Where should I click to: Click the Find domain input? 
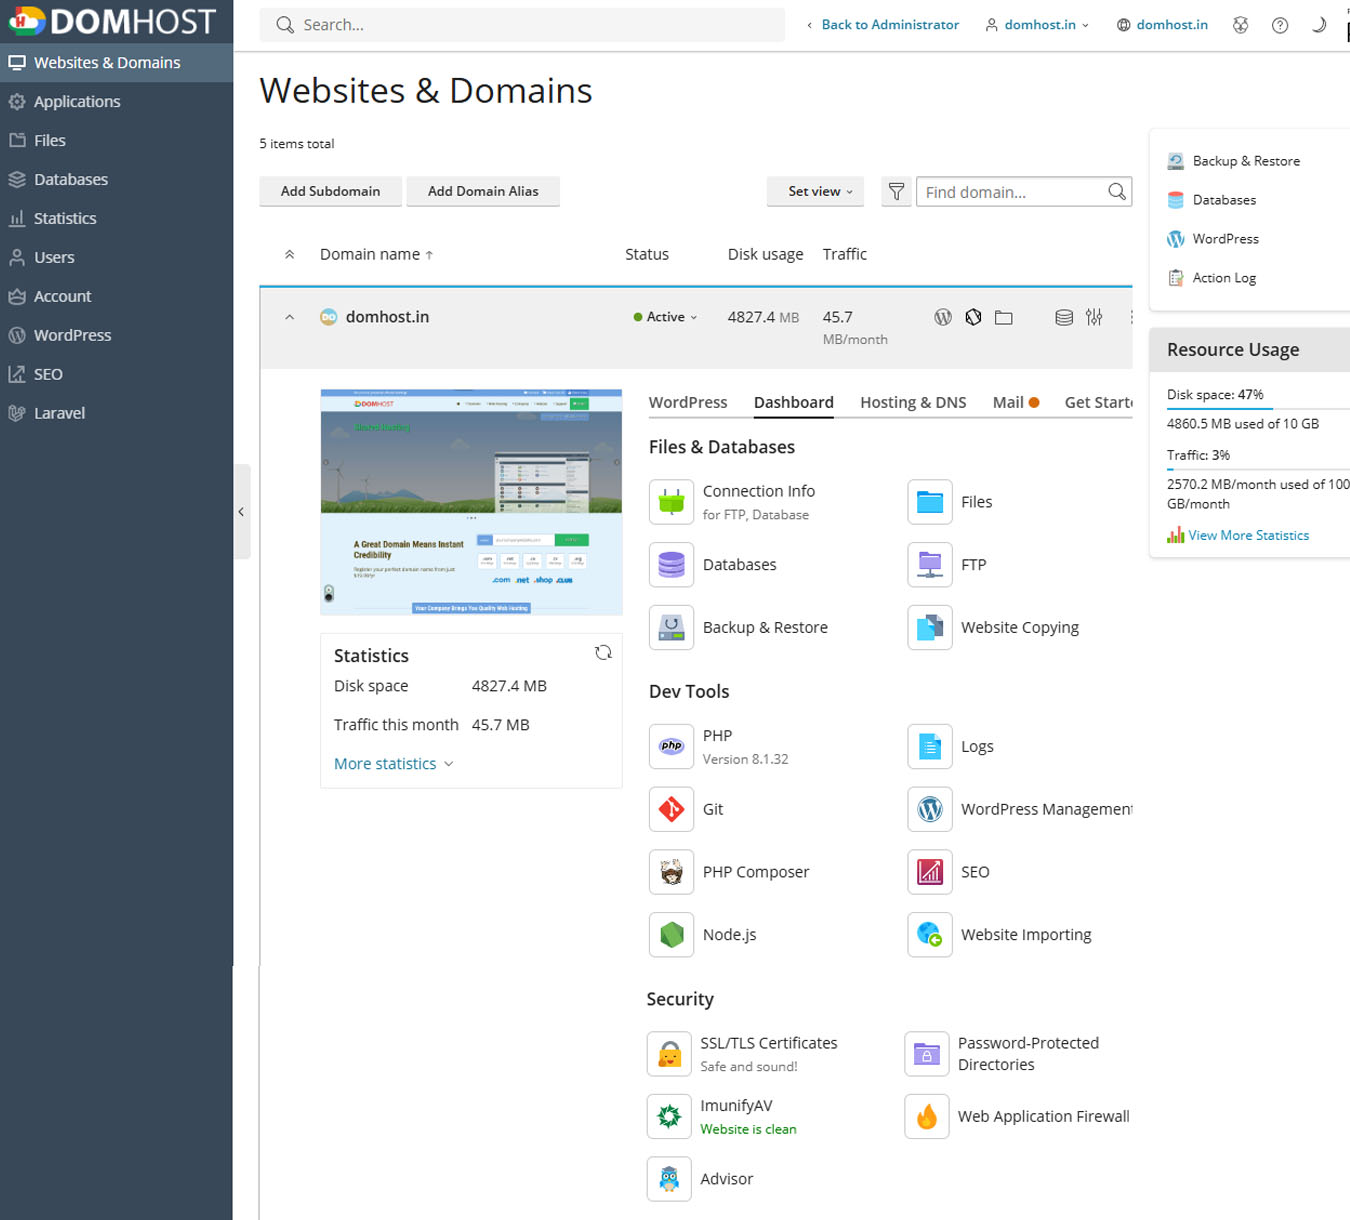pos(1023,191)
